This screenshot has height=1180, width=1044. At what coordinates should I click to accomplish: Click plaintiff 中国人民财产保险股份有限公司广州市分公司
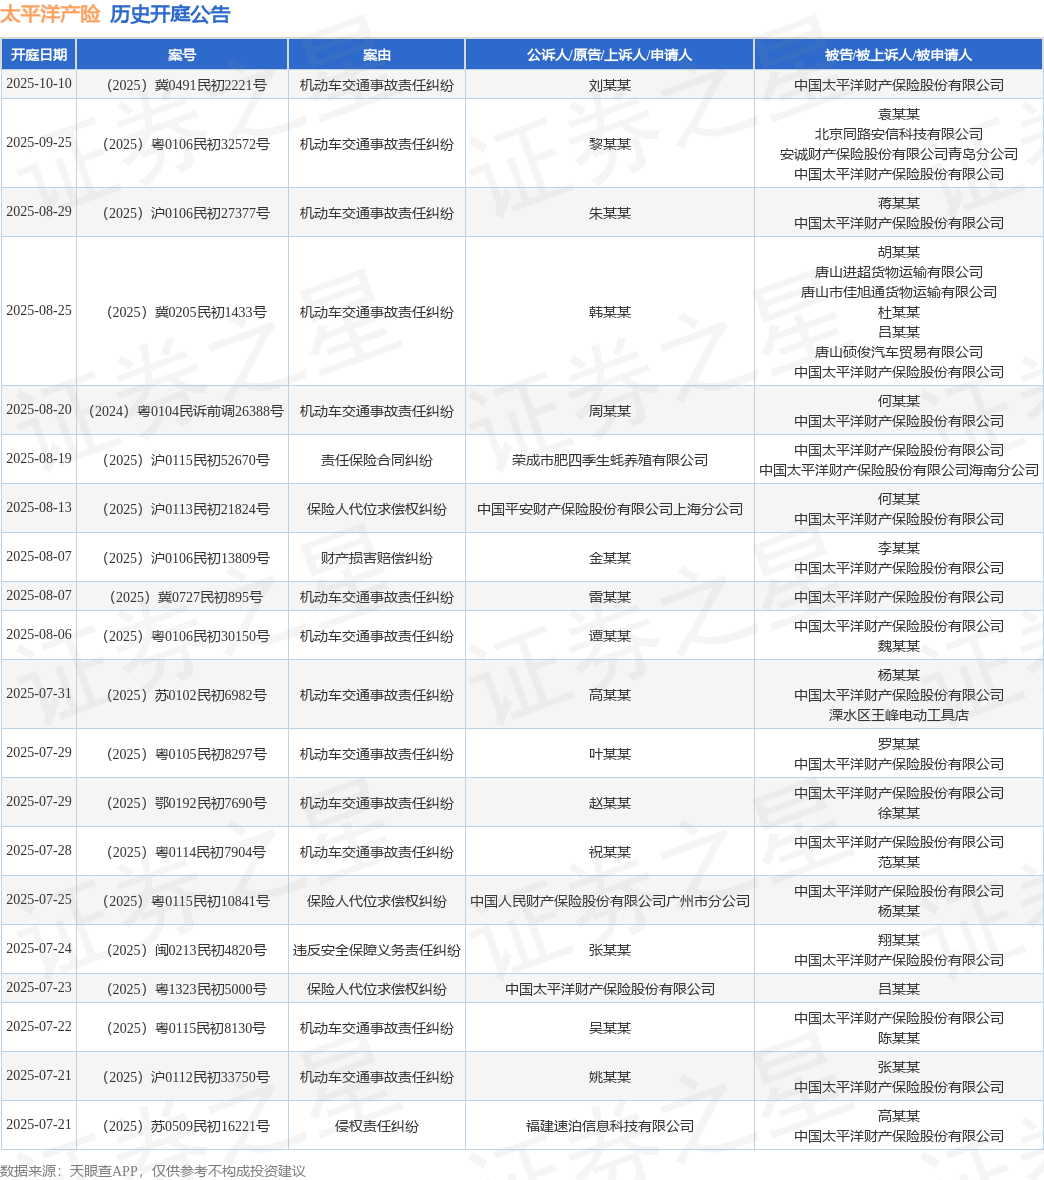click(610, 901)
